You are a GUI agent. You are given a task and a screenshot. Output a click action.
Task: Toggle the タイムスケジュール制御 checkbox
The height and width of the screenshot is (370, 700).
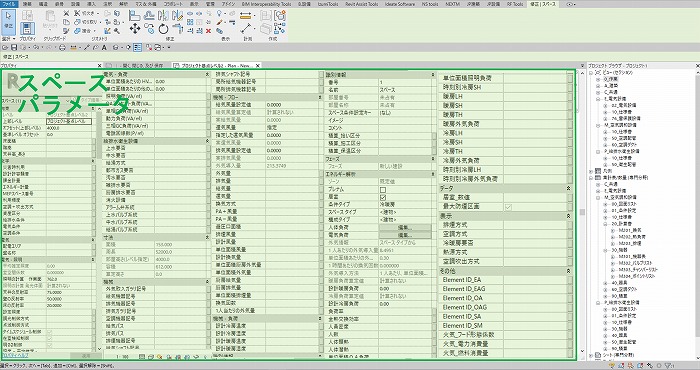tap(50, 332)
